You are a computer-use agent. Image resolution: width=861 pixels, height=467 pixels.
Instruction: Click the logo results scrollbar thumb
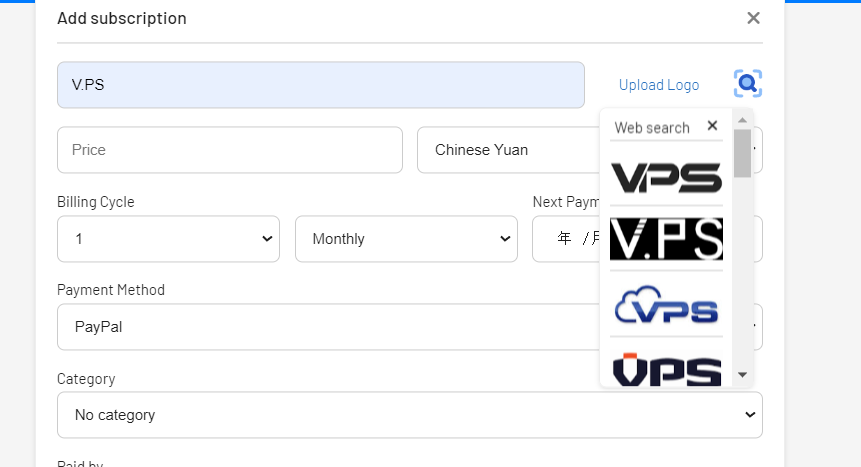point(742,153)
